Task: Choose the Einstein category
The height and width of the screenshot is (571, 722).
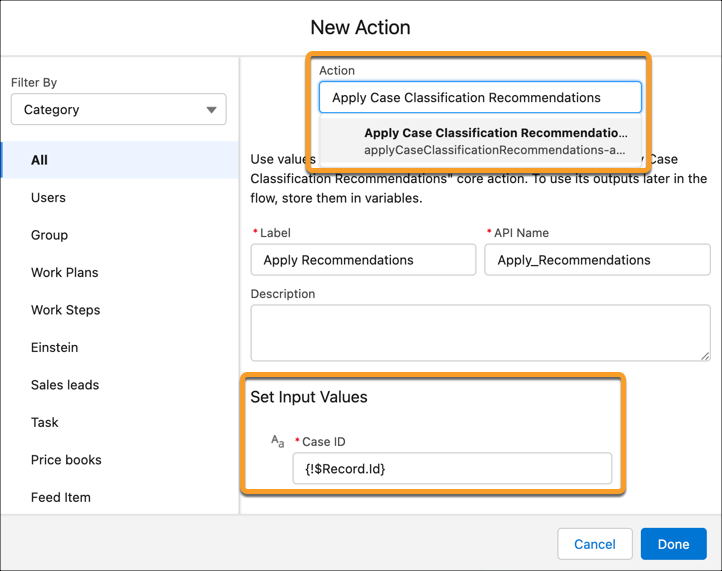Action: (54, 348)
